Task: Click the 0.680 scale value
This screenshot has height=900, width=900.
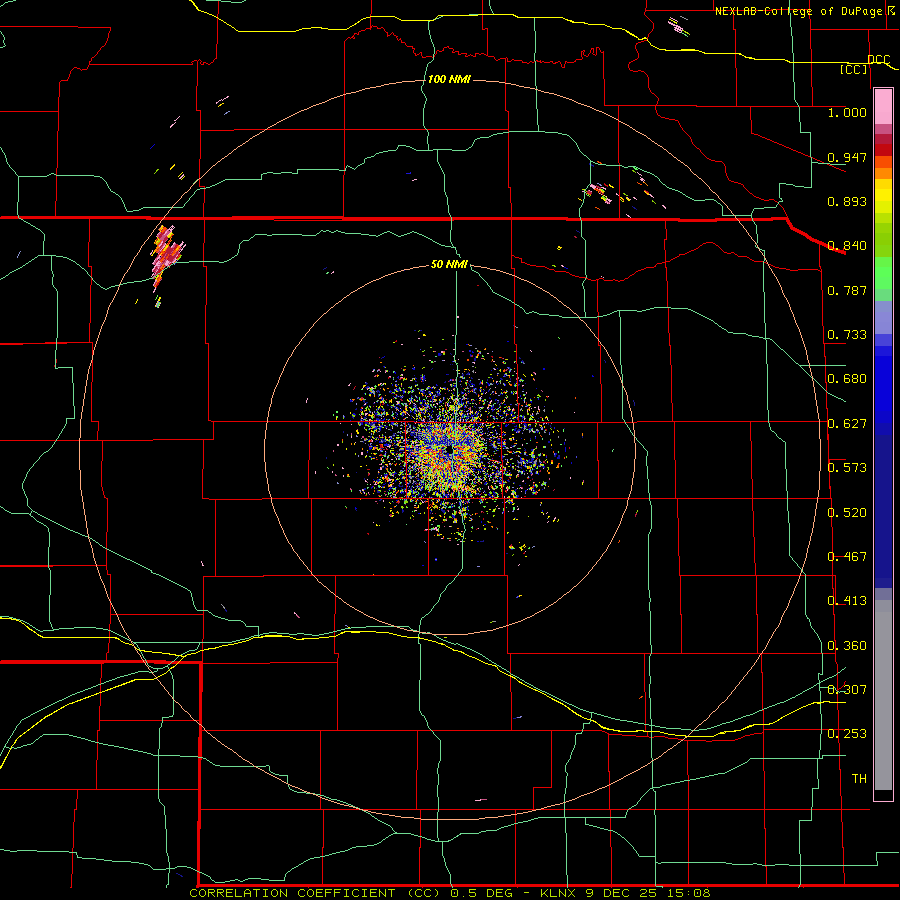Action: (x=847, y=379)
